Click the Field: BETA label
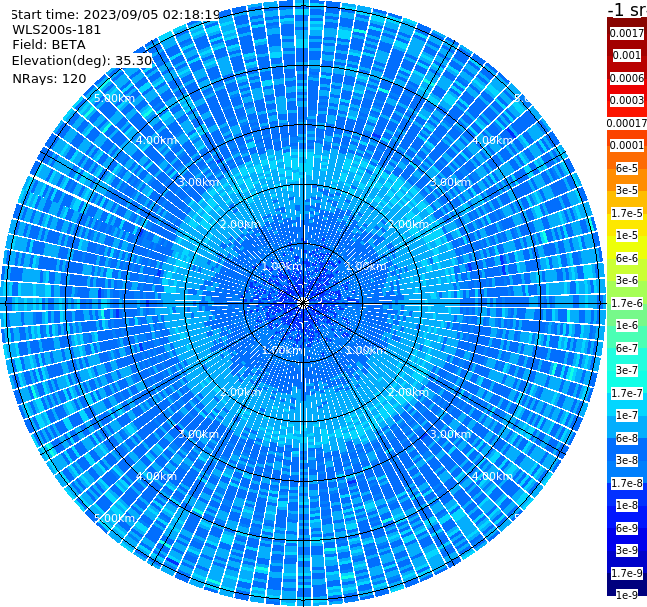The height and width of the screenshot is (607, 647). [49, 45]
